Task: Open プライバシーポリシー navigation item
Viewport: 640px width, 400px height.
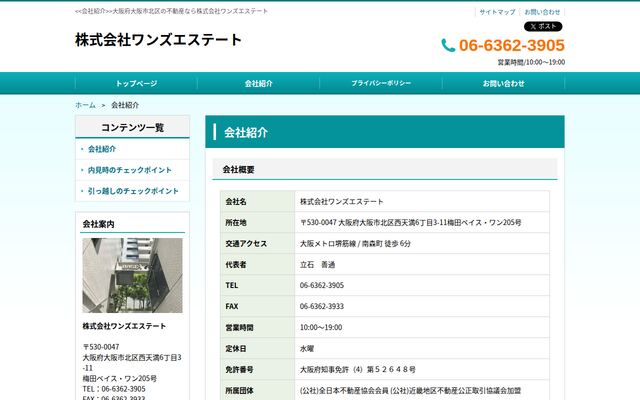Action: coord(381,83)
